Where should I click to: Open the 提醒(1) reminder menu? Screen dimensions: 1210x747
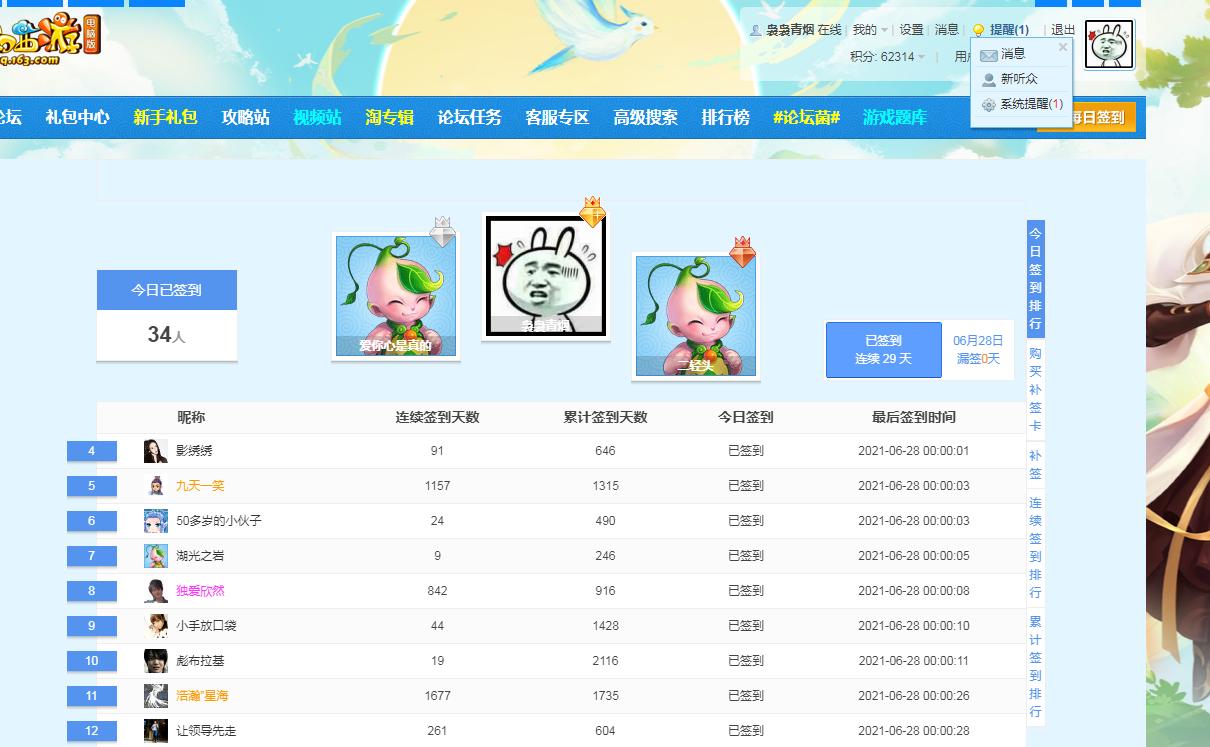pyautogui.click(x=1009, y=30)
